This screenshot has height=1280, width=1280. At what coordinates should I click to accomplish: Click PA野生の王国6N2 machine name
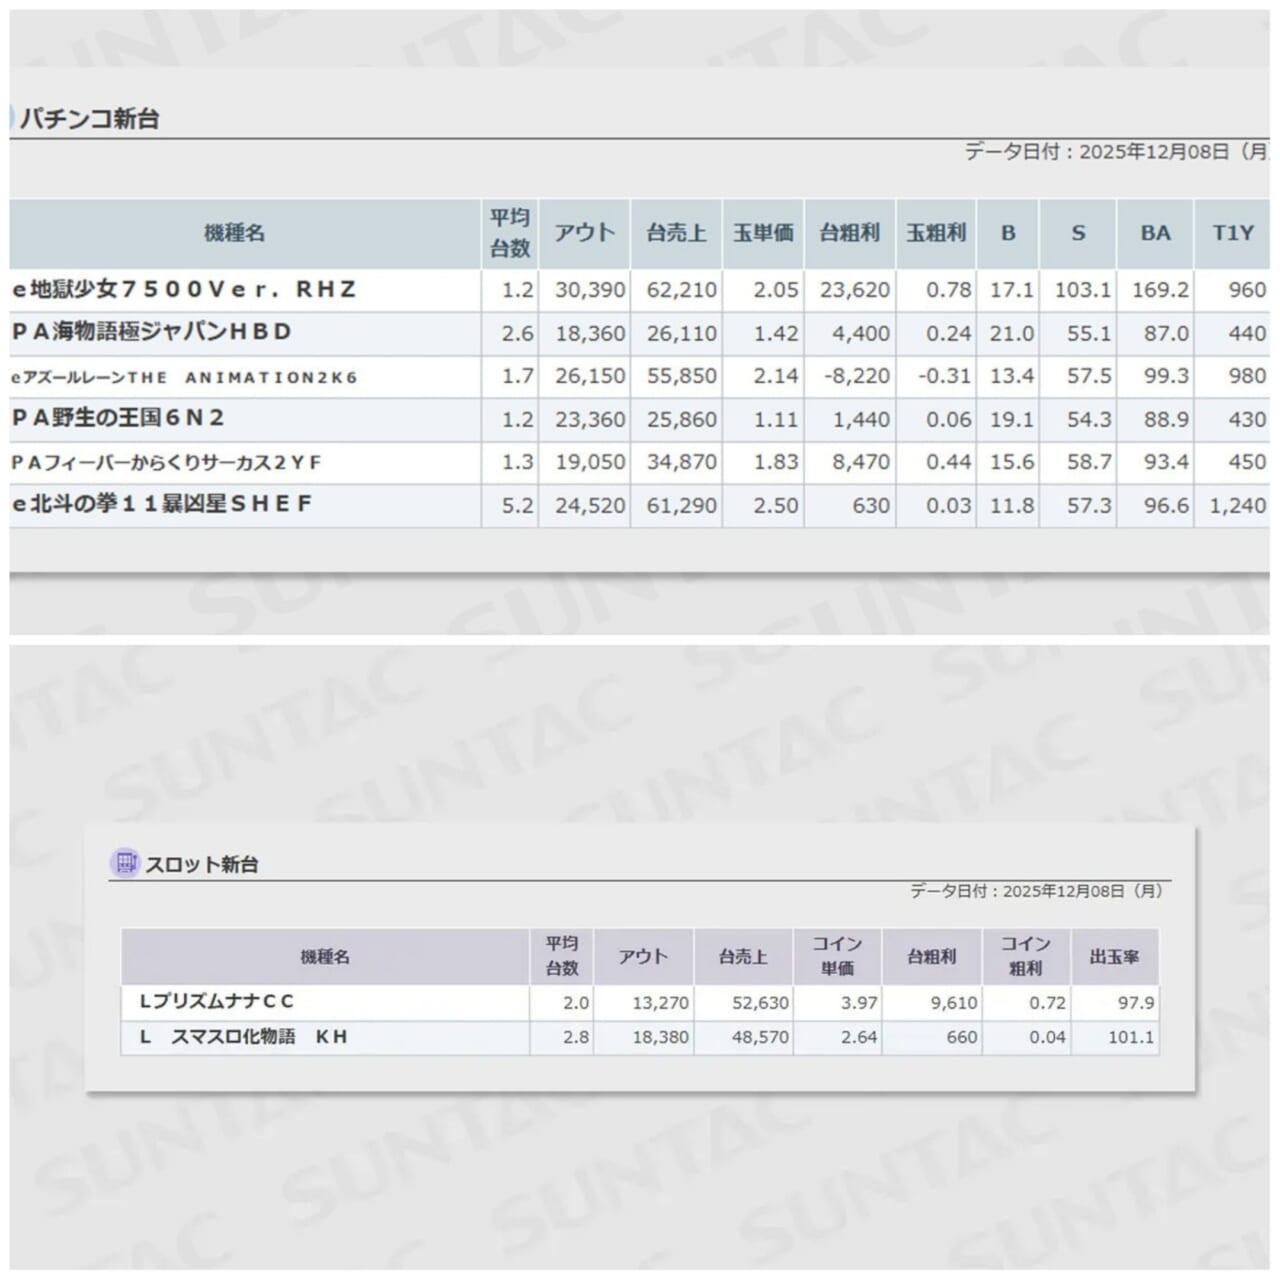[x=118, y=418]
